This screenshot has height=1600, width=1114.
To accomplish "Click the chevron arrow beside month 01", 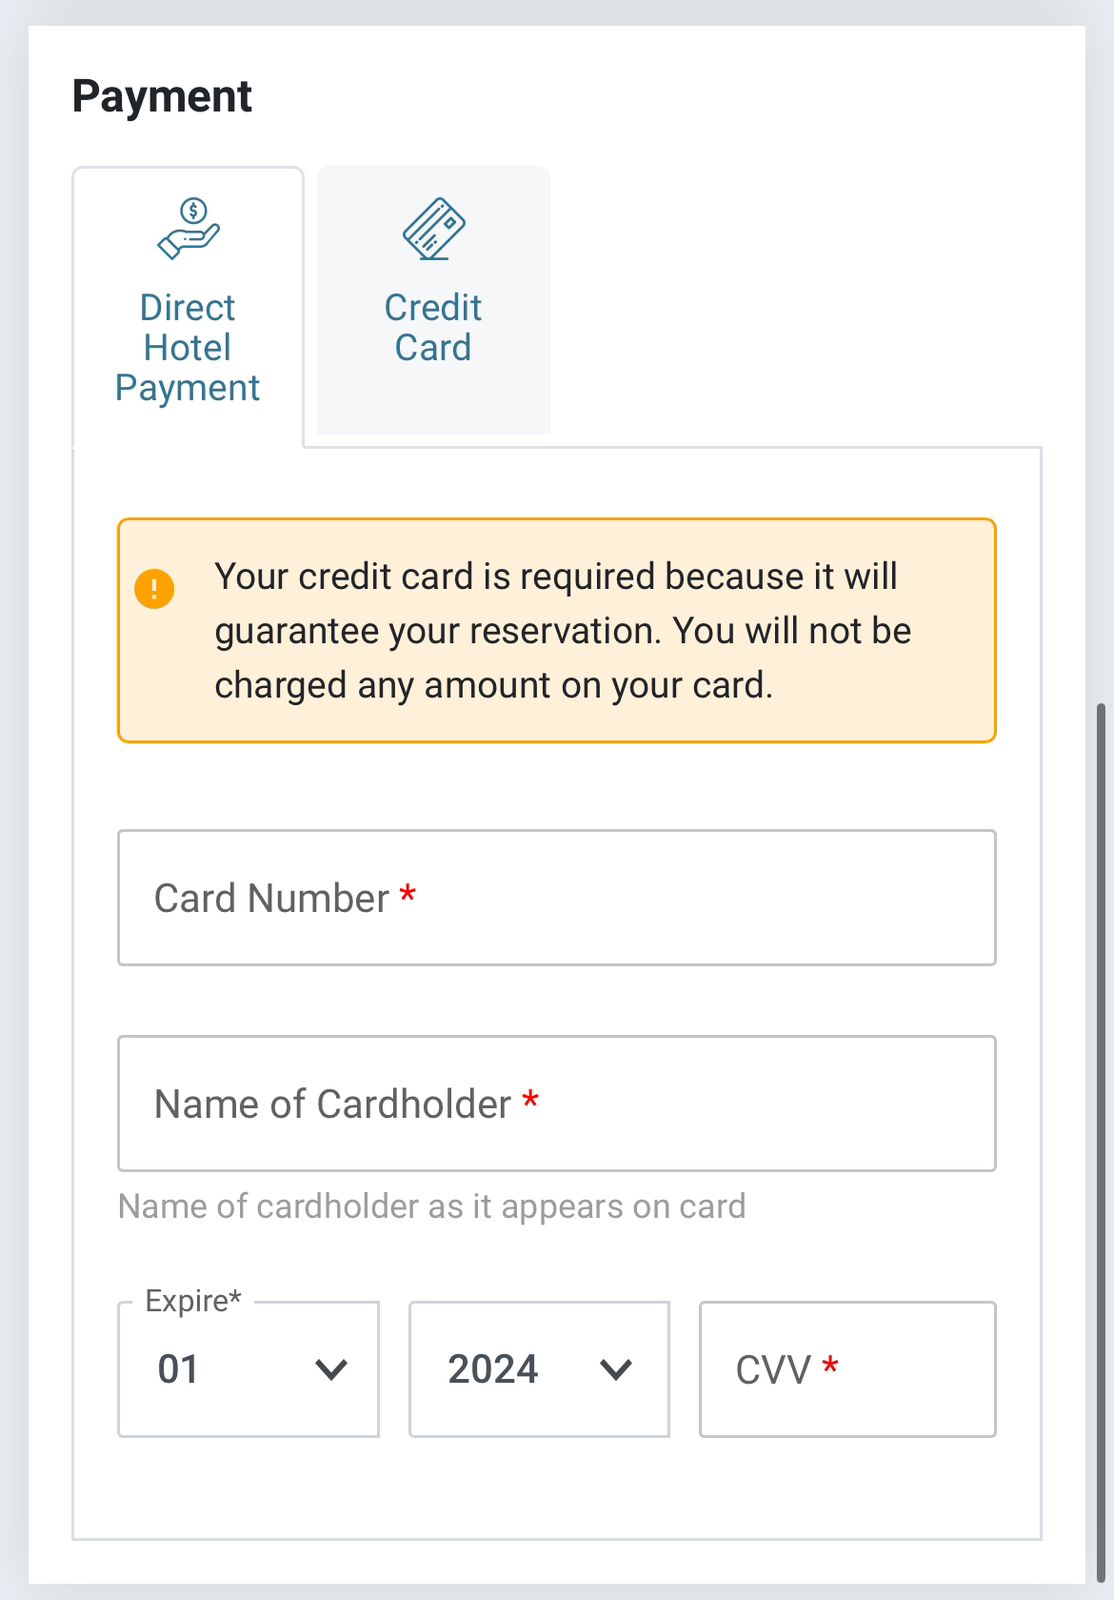I will 331,1369.
